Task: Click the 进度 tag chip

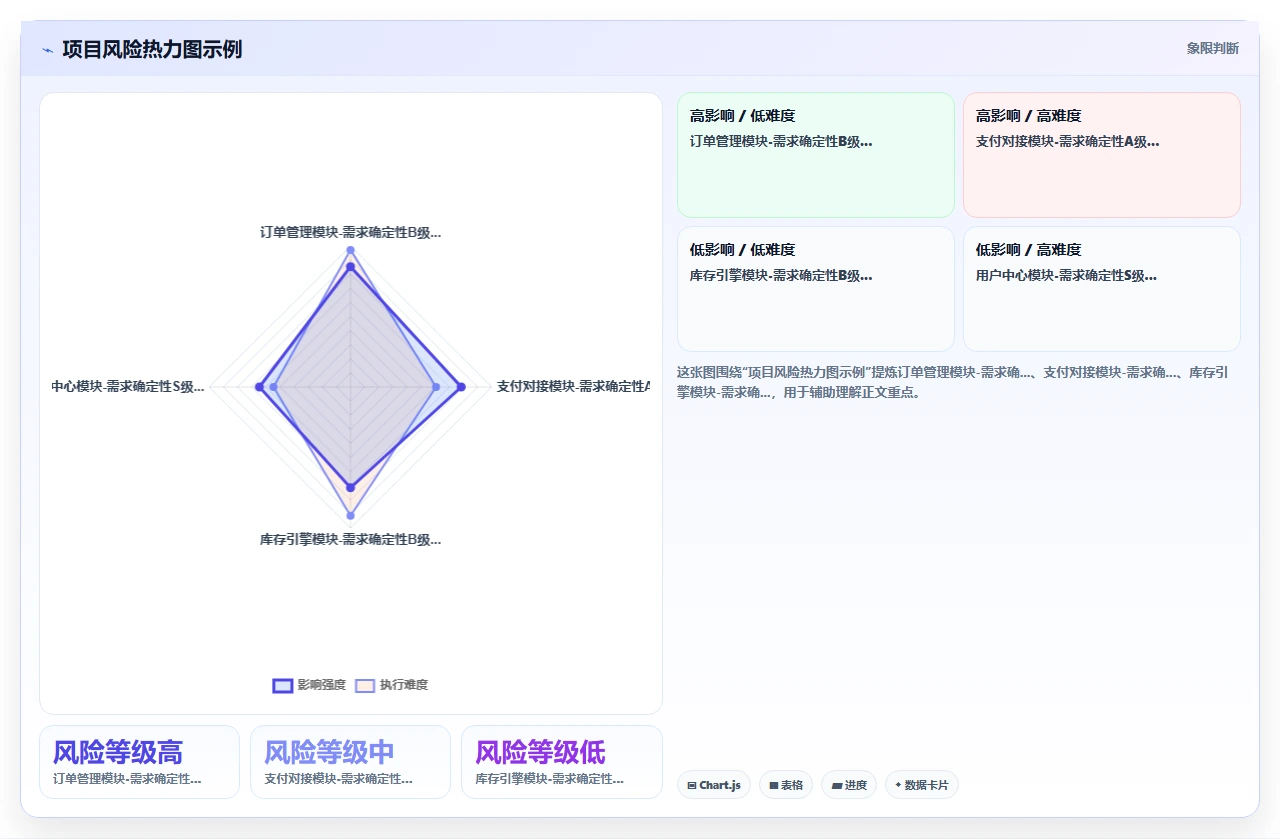Action: click(849, 785)
